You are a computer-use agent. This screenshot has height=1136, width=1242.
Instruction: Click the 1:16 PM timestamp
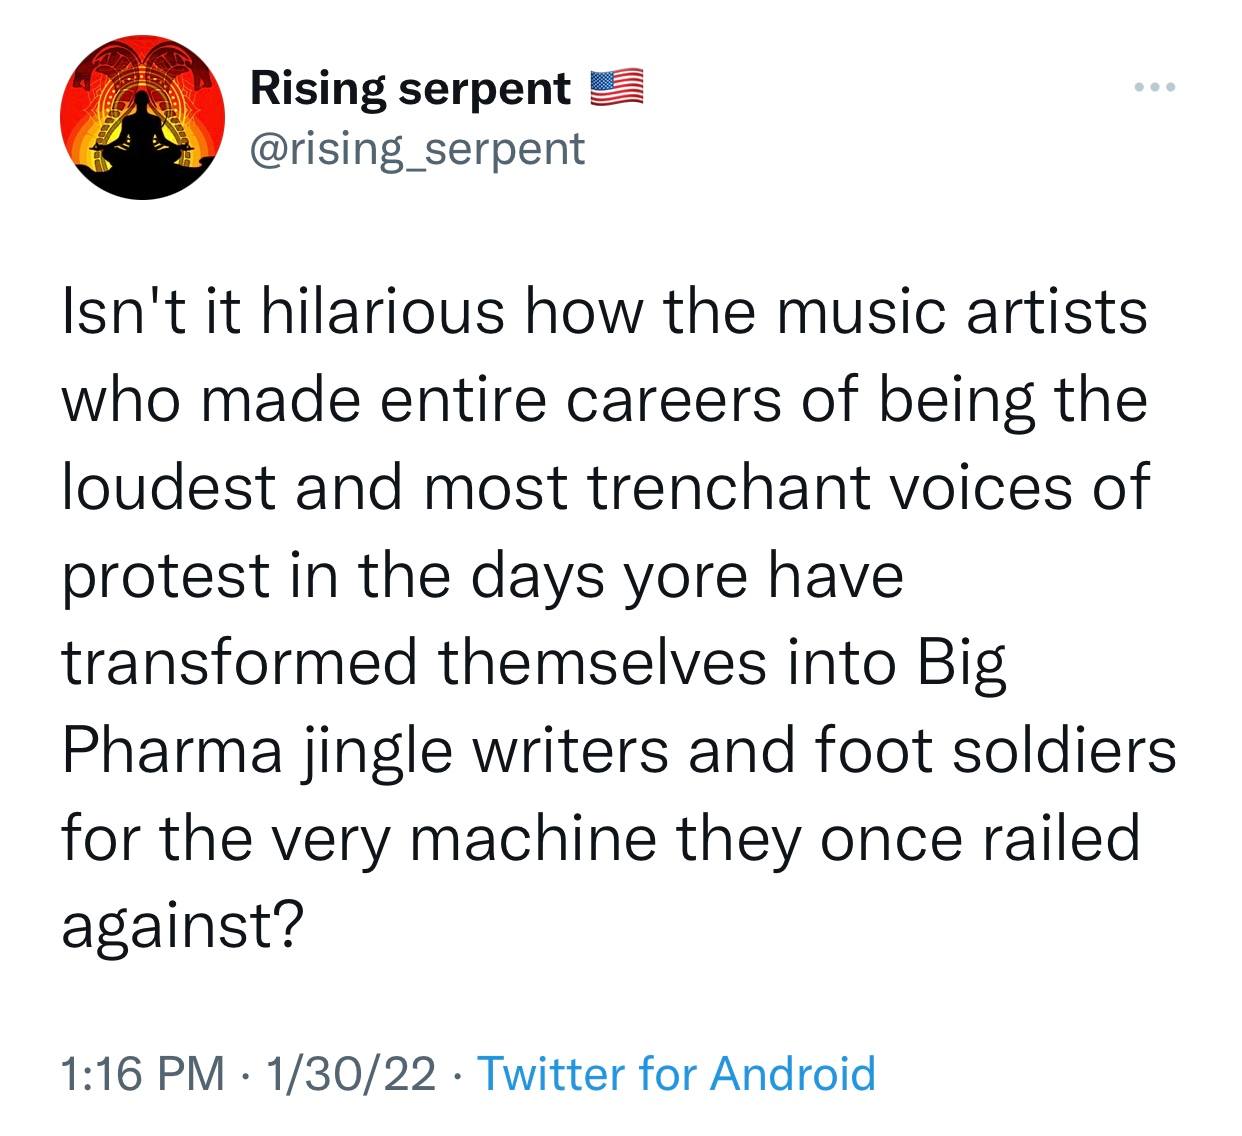click(143, 1073)
